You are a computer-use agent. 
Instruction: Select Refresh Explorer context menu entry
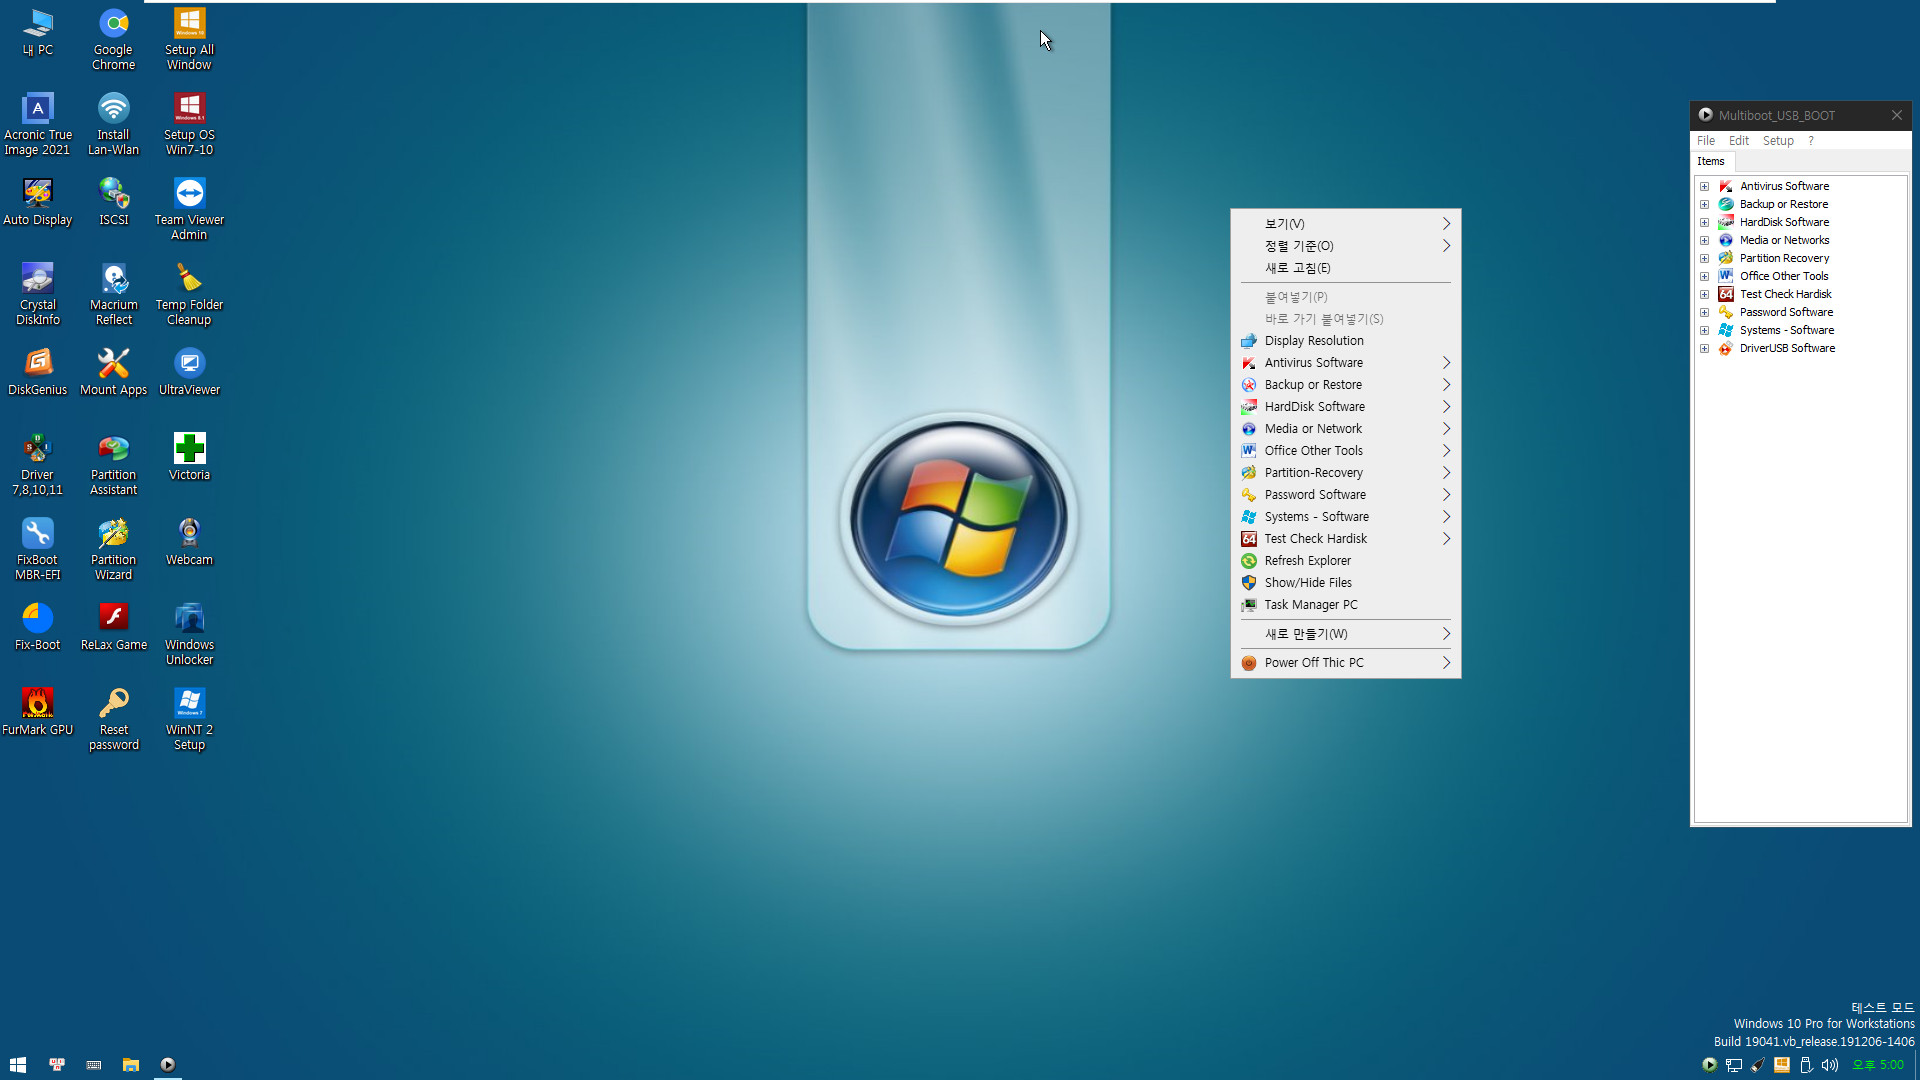pos(1345,561)
